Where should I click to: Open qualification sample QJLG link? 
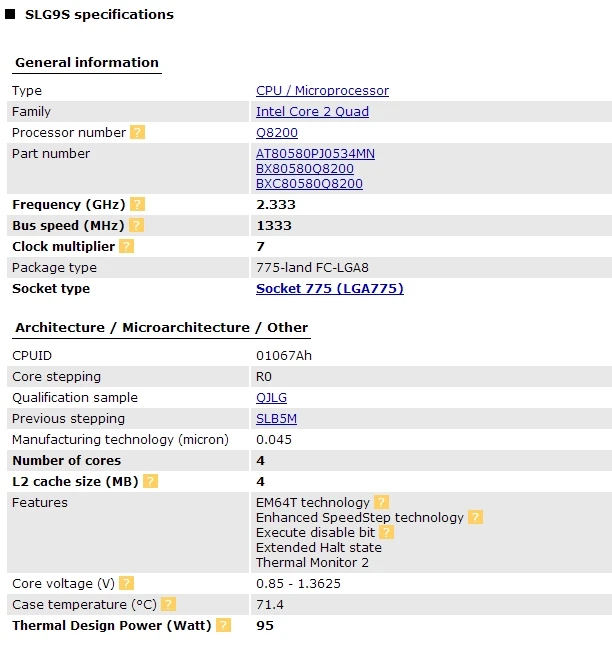[271, 397]
